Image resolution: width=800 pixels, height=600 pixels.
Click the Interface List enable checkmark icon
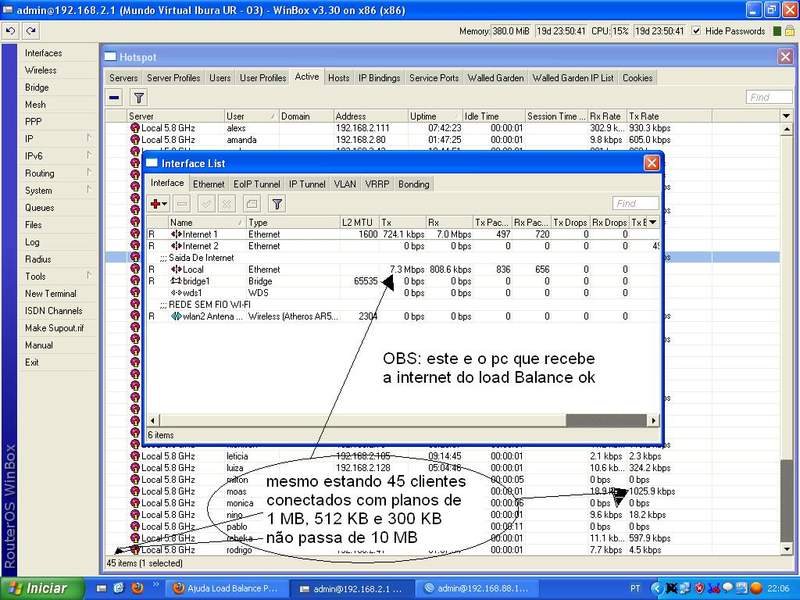207,204
